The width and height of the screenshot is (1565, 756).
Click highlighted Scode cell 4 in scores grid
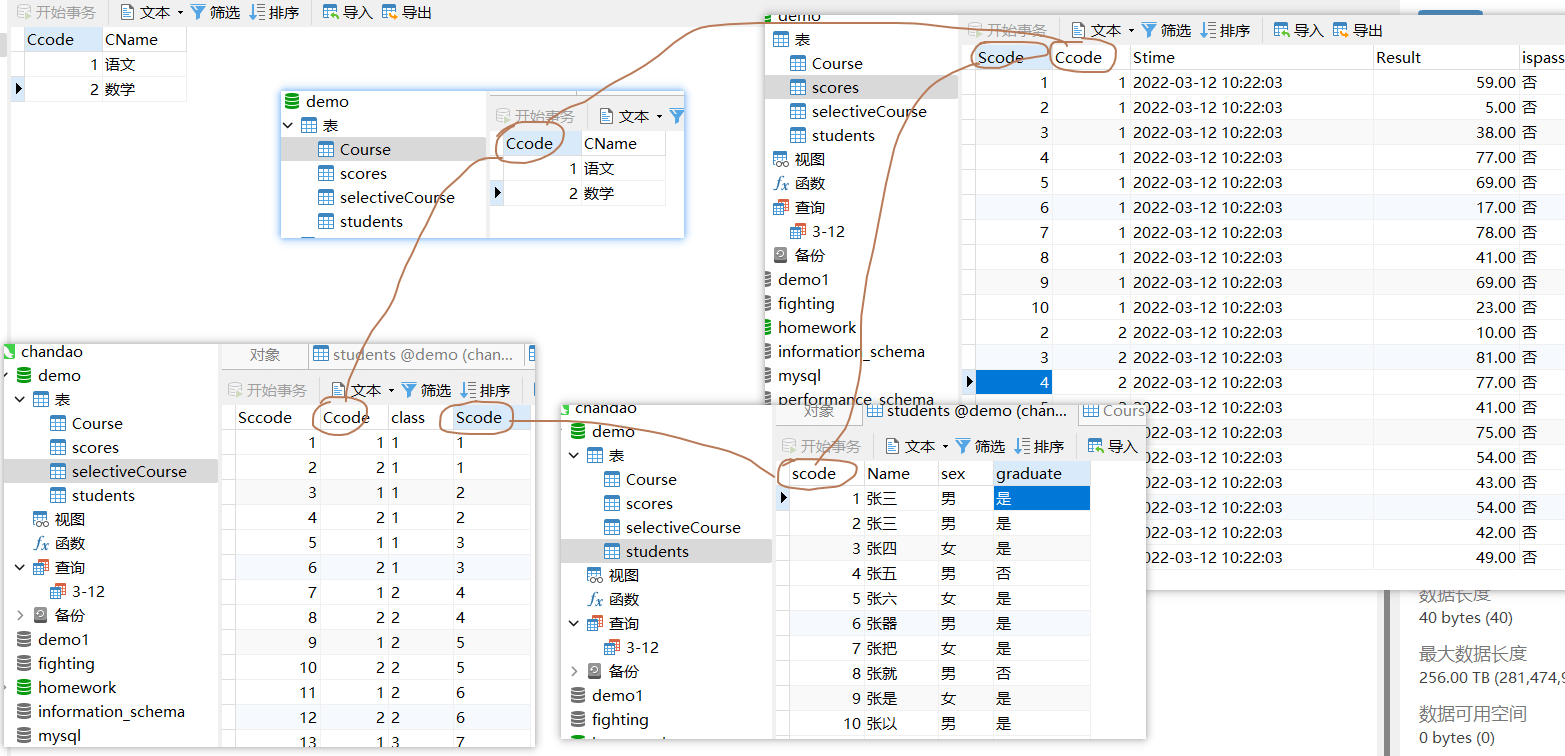coord(1013,383)
